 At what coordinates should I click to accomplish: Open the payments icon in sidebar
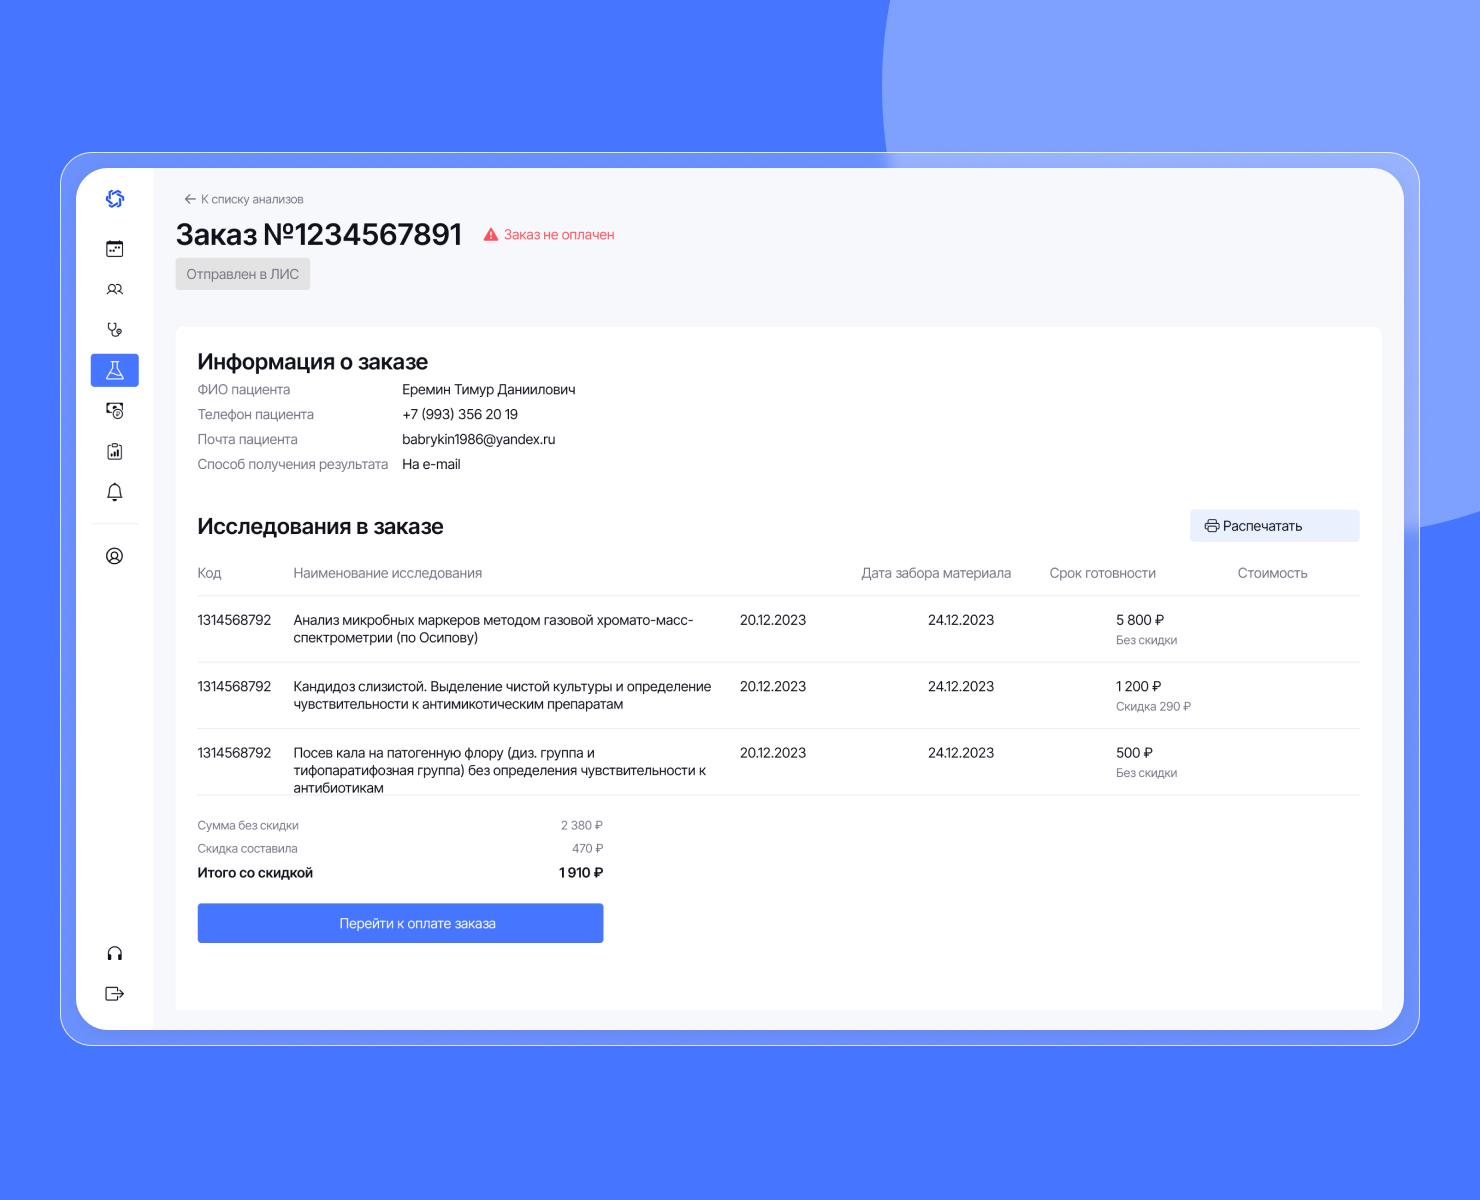click(114, 410)
